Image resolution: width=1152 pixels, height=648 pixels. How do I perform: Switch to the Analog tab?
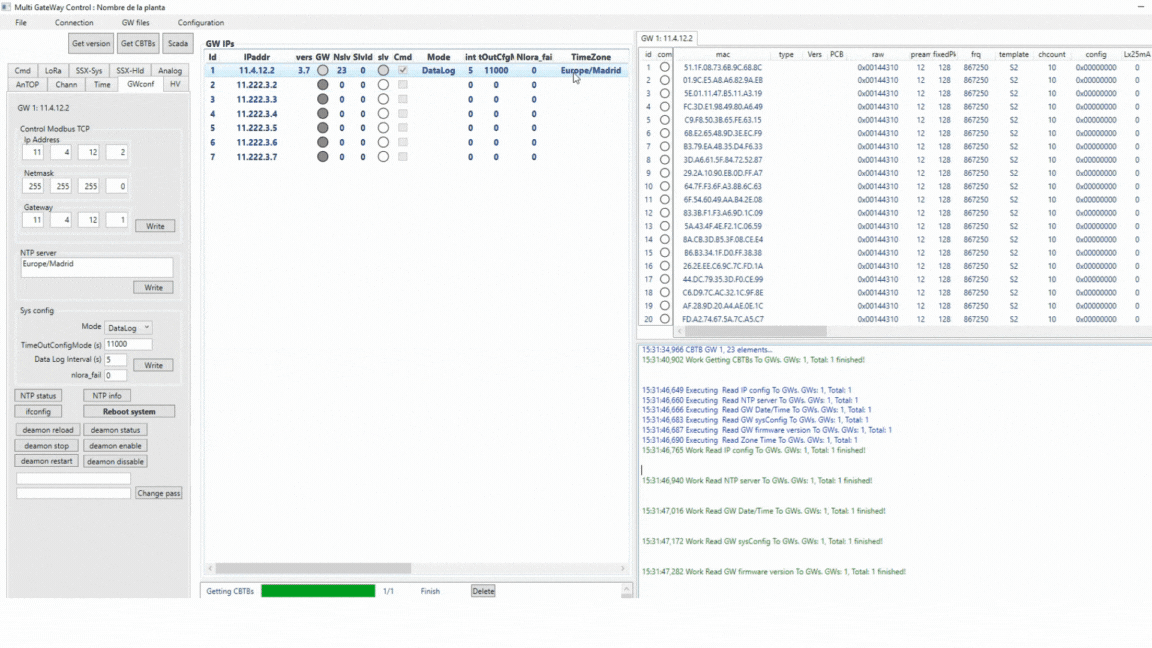click(x=170, y=71)
